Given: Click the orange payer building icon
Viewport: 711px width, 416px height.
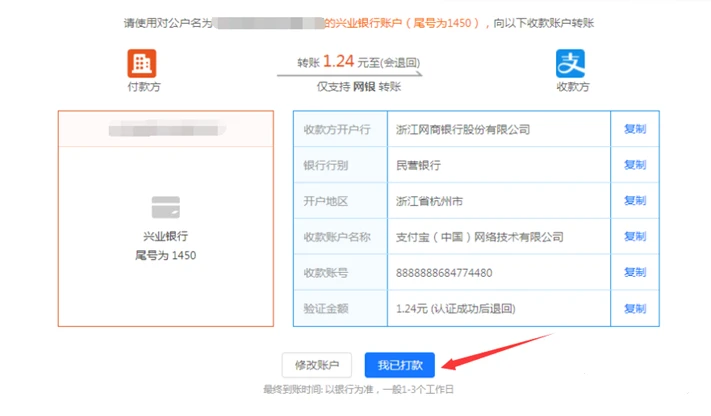Looking at the screenshot, I should tap(142, 64).
